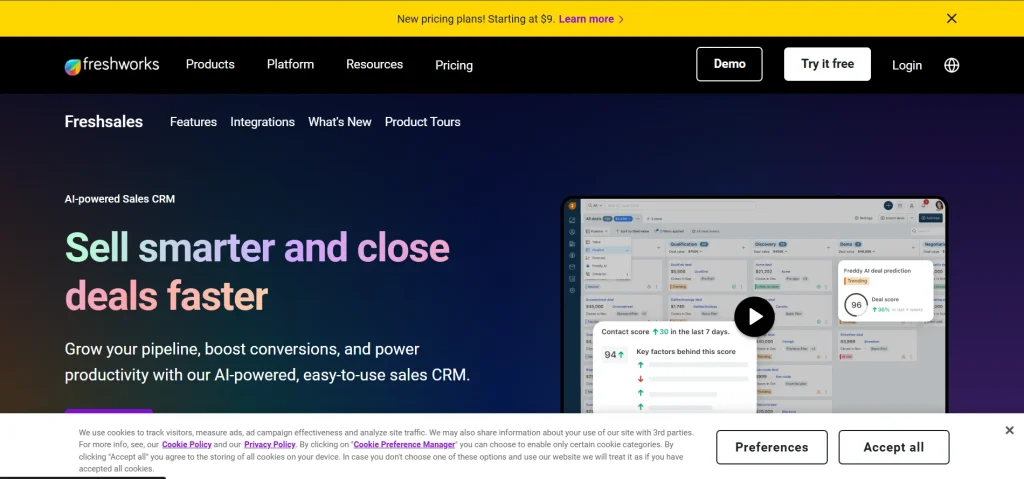Screen dimensions: 1024x479
Task: Play the product demo video
Action: tap(754, 317)
